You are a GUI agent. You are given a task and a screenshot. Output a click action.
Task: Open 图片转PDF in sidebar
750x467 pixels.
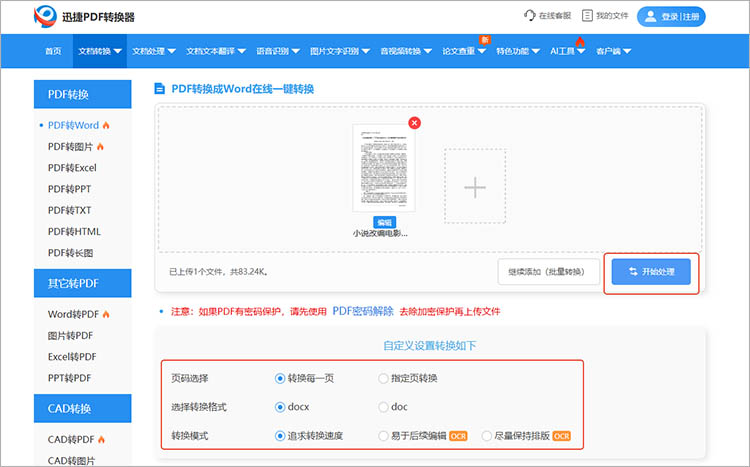click(70, 335)
